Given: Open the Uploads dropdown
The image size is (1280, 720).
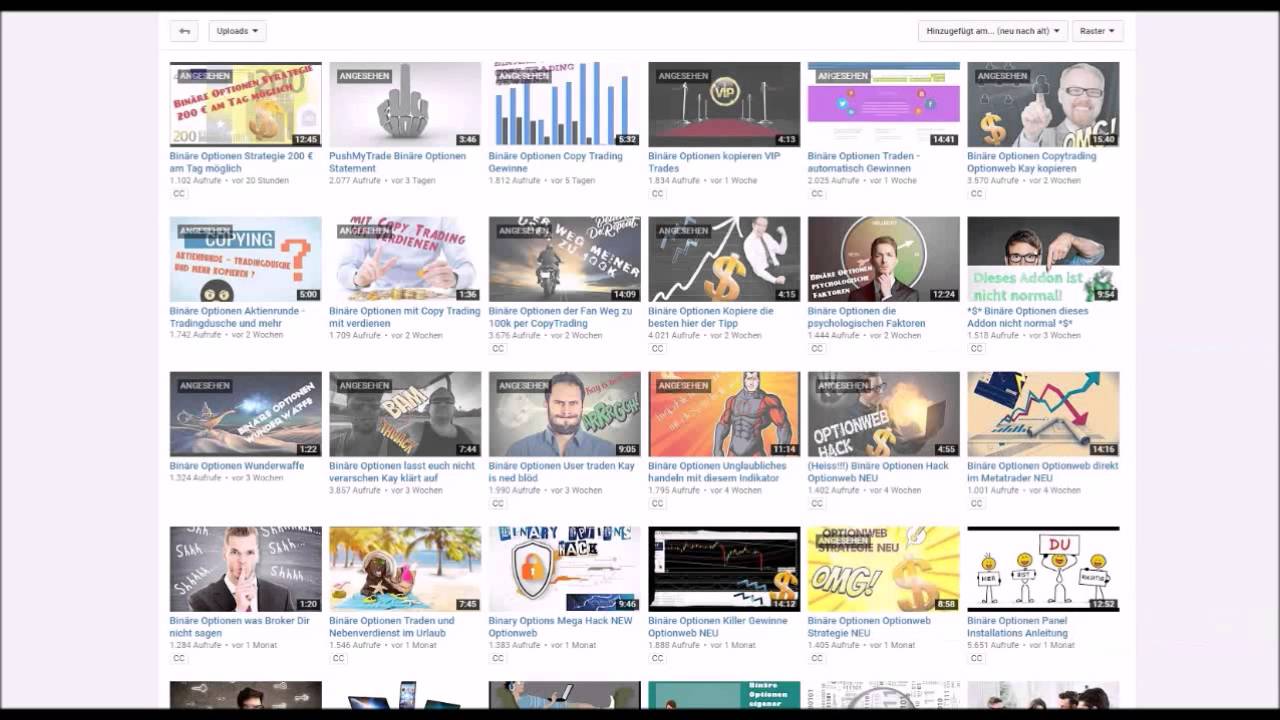Looking at the screenshot, I should [x=237, y=31].
